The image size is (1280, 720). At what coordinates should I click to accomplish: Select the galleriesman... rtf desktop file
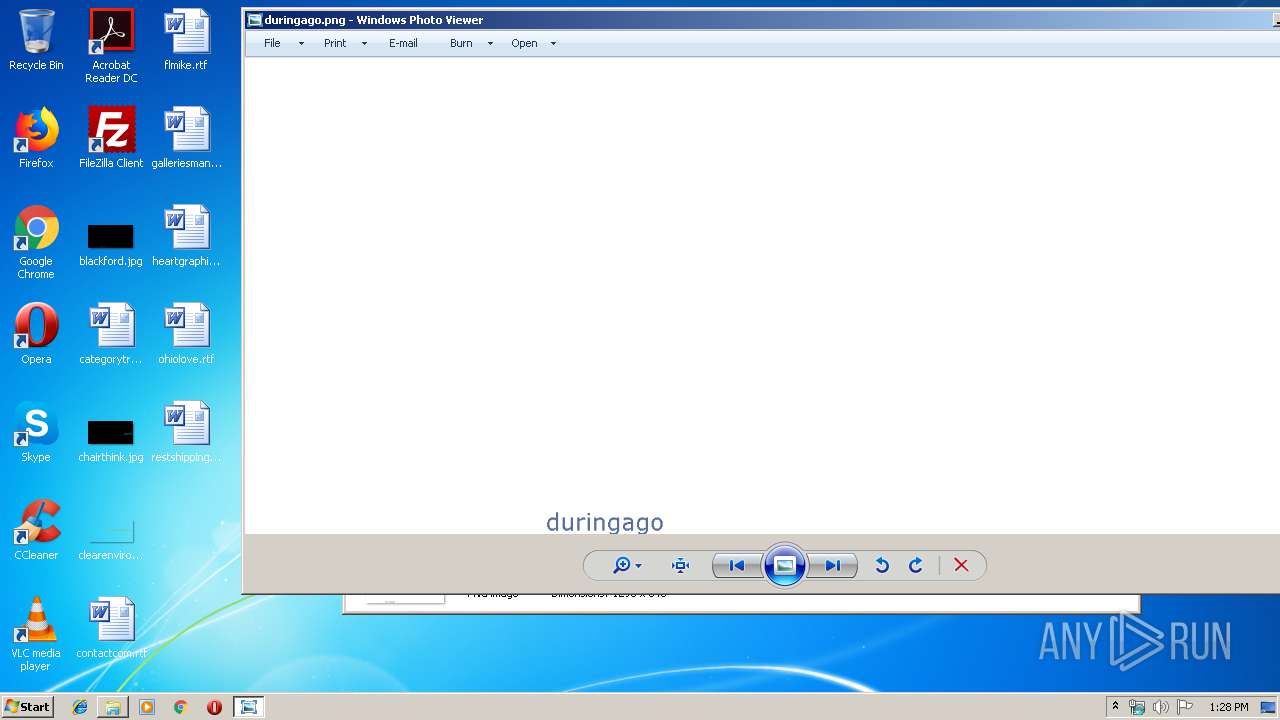coord(186,138)
